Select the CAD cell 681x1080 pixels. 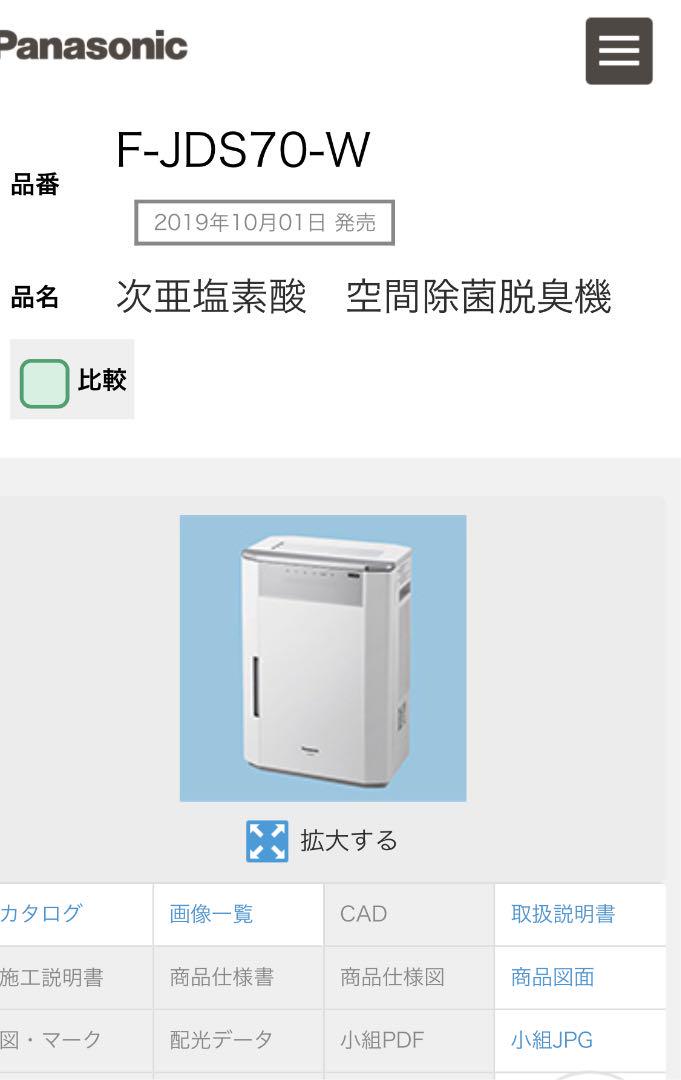[x=363, y=914]
